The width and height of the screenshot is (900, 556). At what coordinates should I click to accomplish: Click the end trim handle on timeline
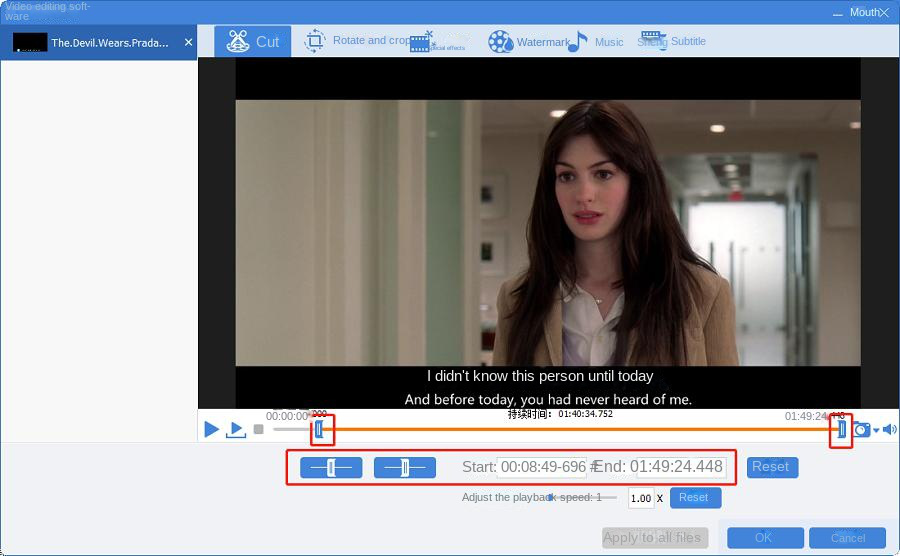(841, 429)
